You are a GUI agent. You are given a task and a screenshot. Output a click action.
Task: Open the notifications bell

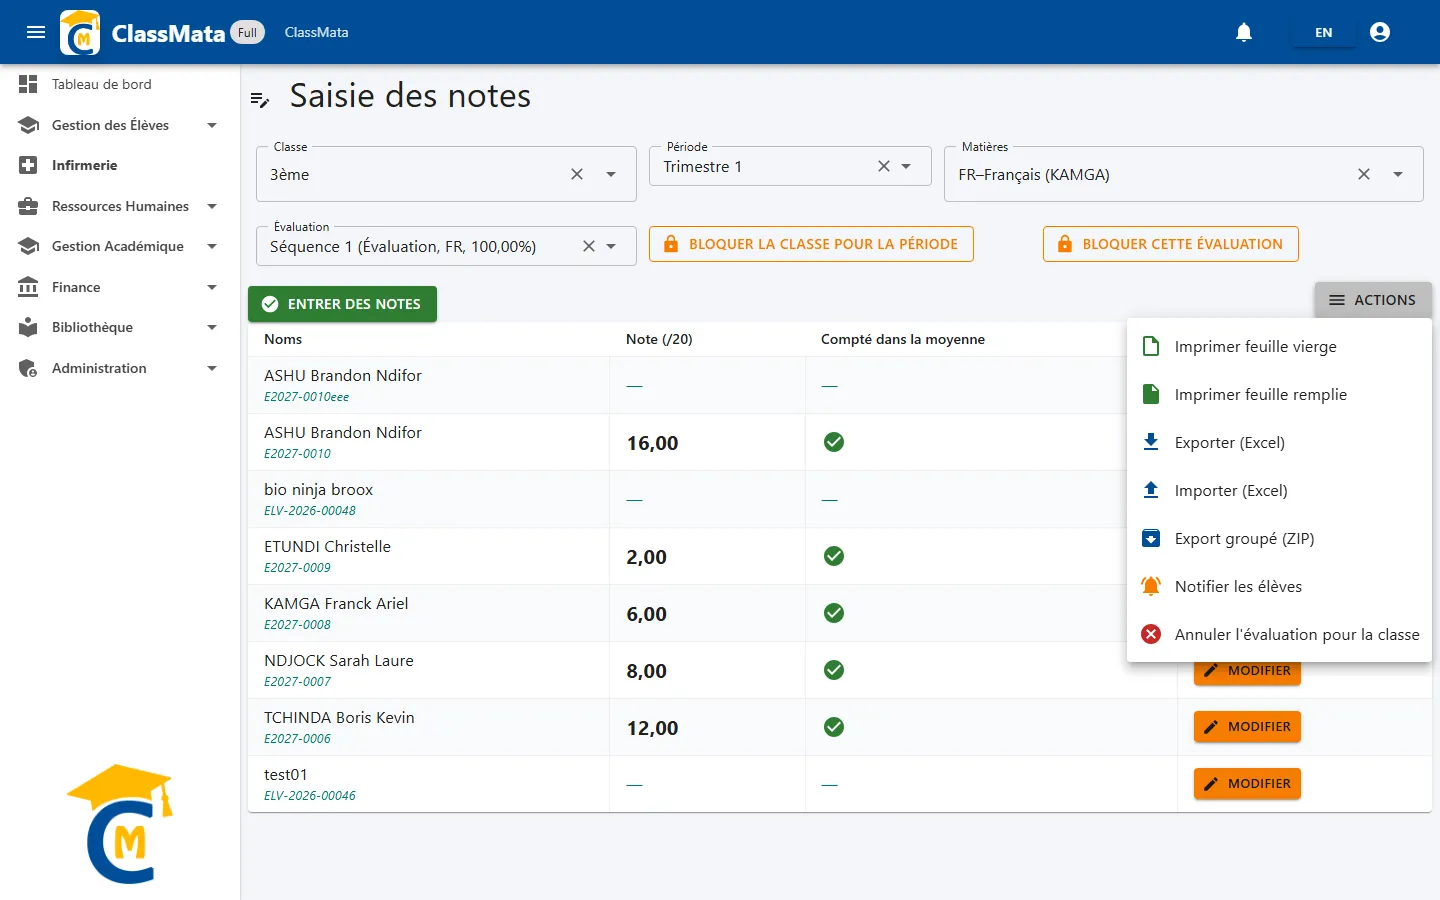click(x=1244, y=32)
